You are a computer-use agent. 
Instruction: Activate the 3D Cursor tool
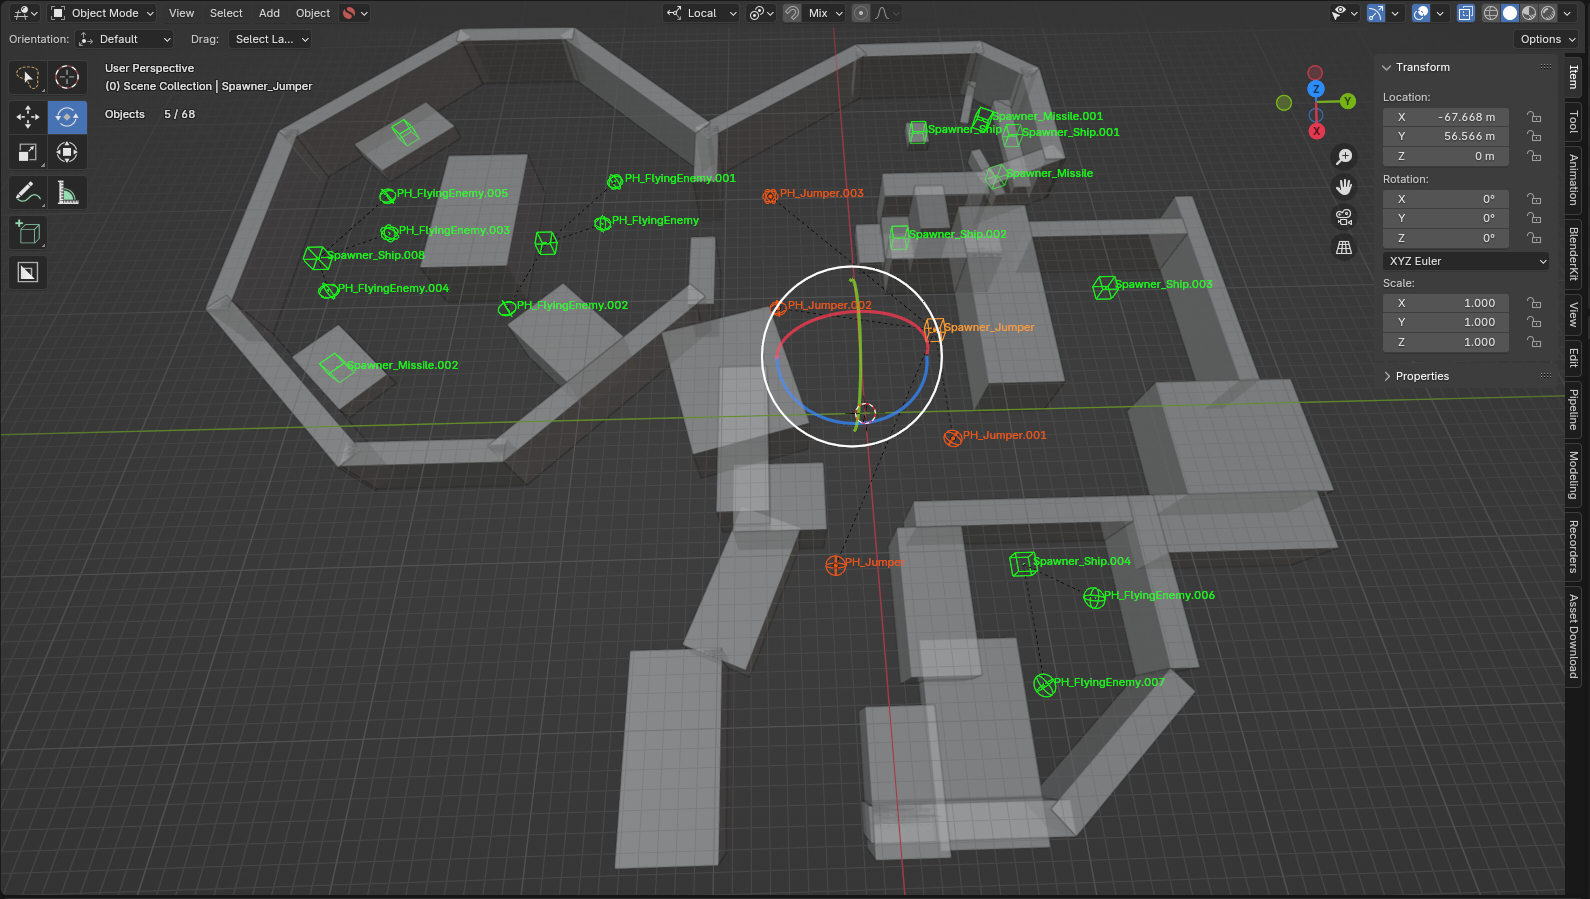[x=67, y=77]
